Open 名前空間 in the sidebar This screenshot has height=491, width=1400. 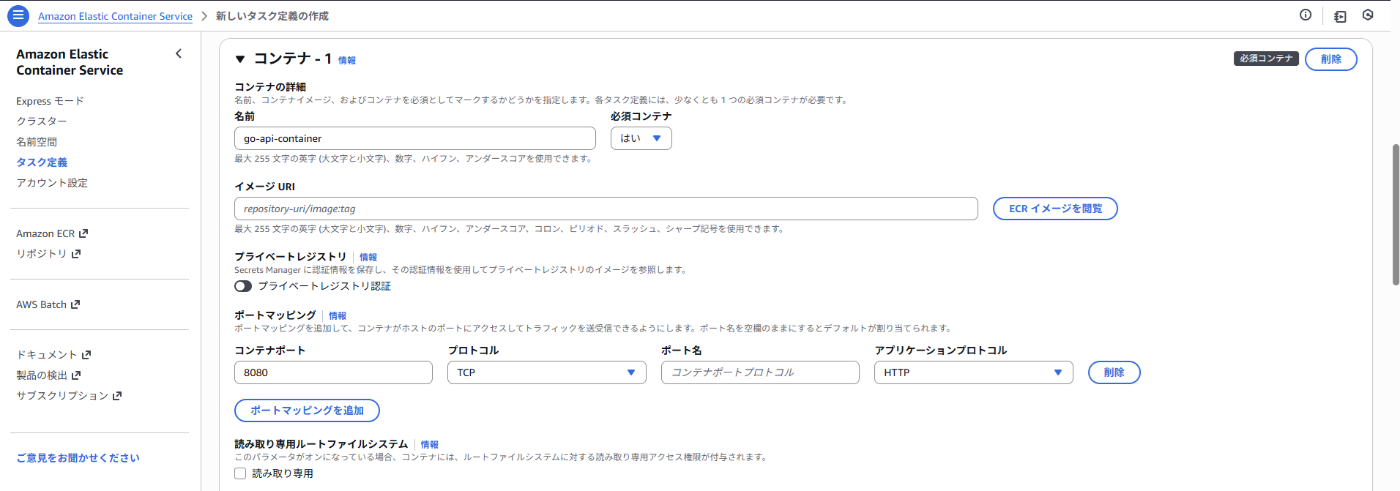36,142
